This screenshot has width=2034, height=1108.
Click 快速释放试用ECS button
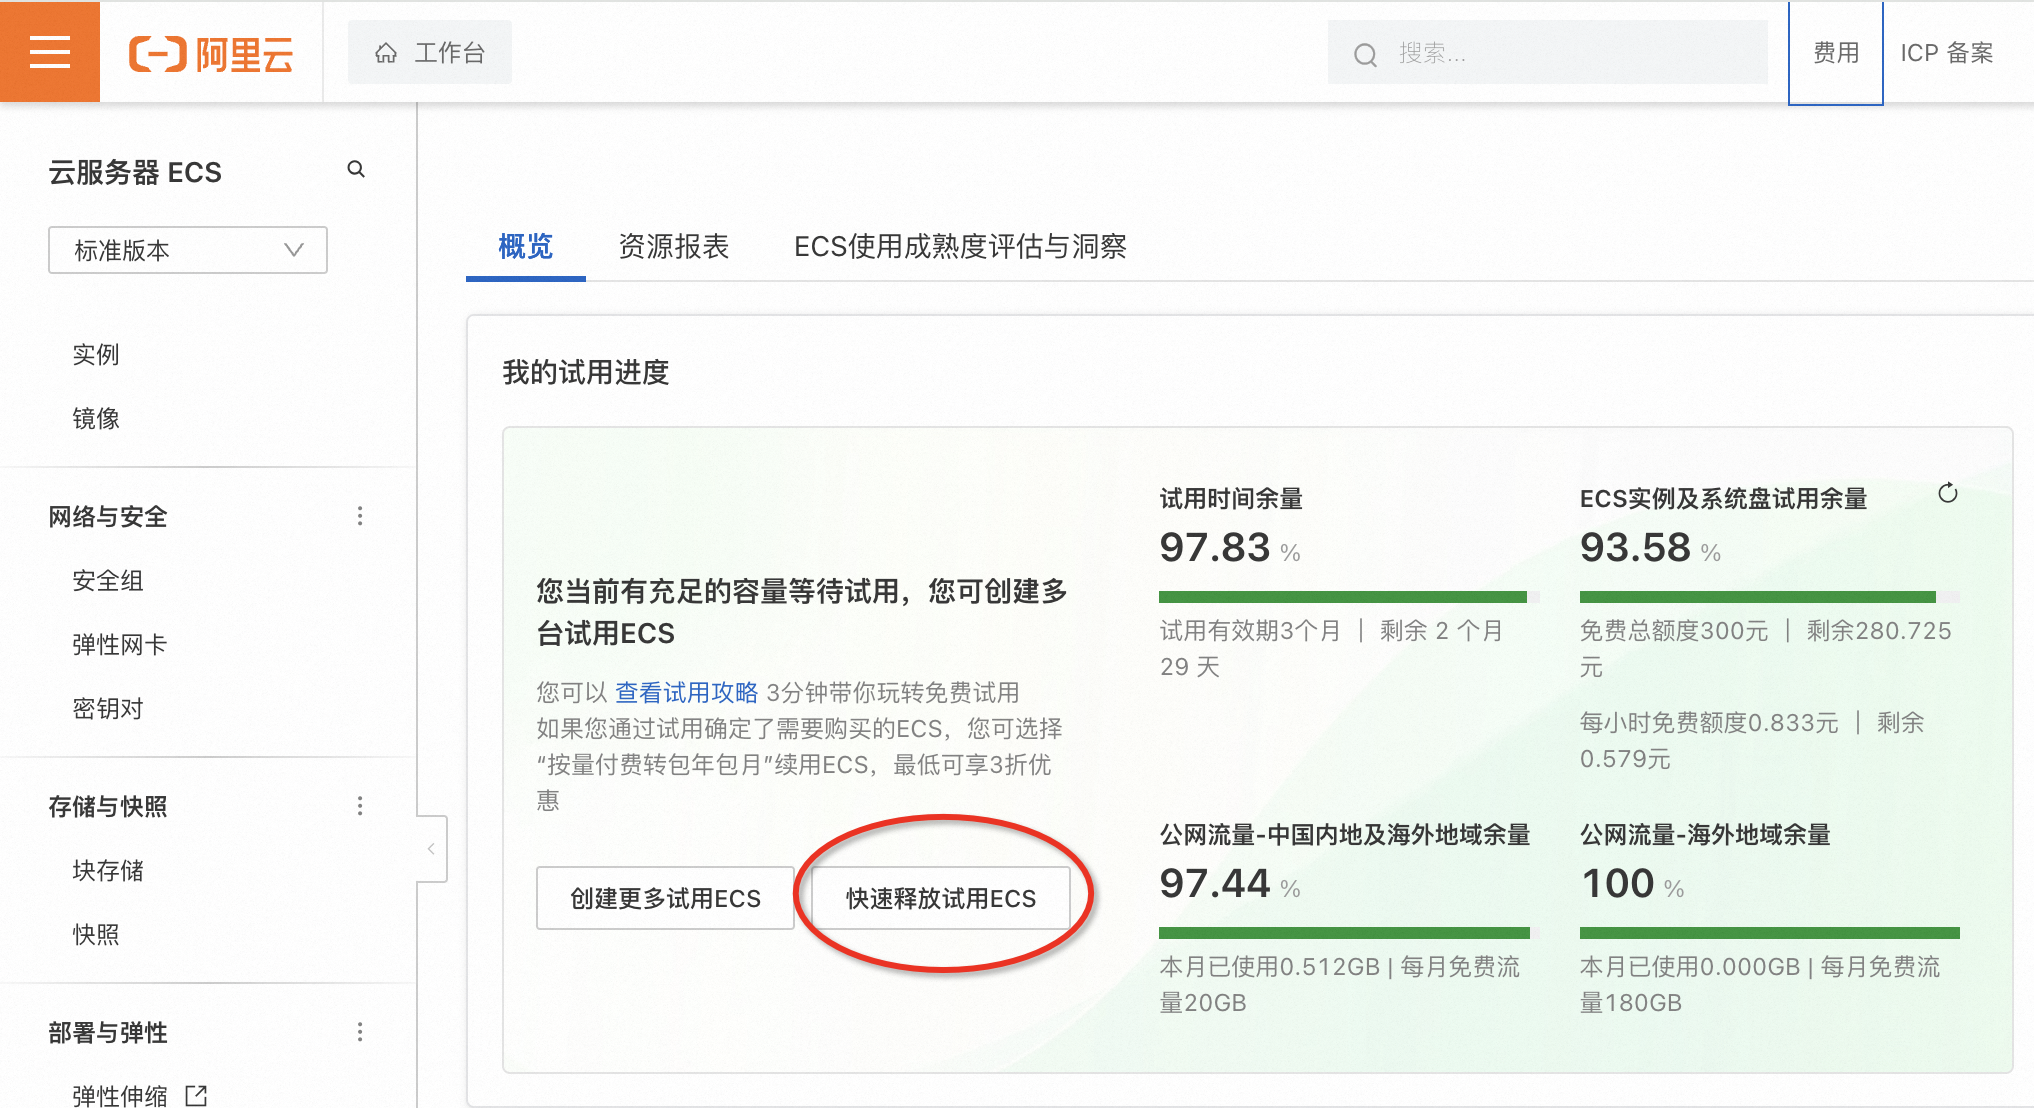tap(941, 898)
